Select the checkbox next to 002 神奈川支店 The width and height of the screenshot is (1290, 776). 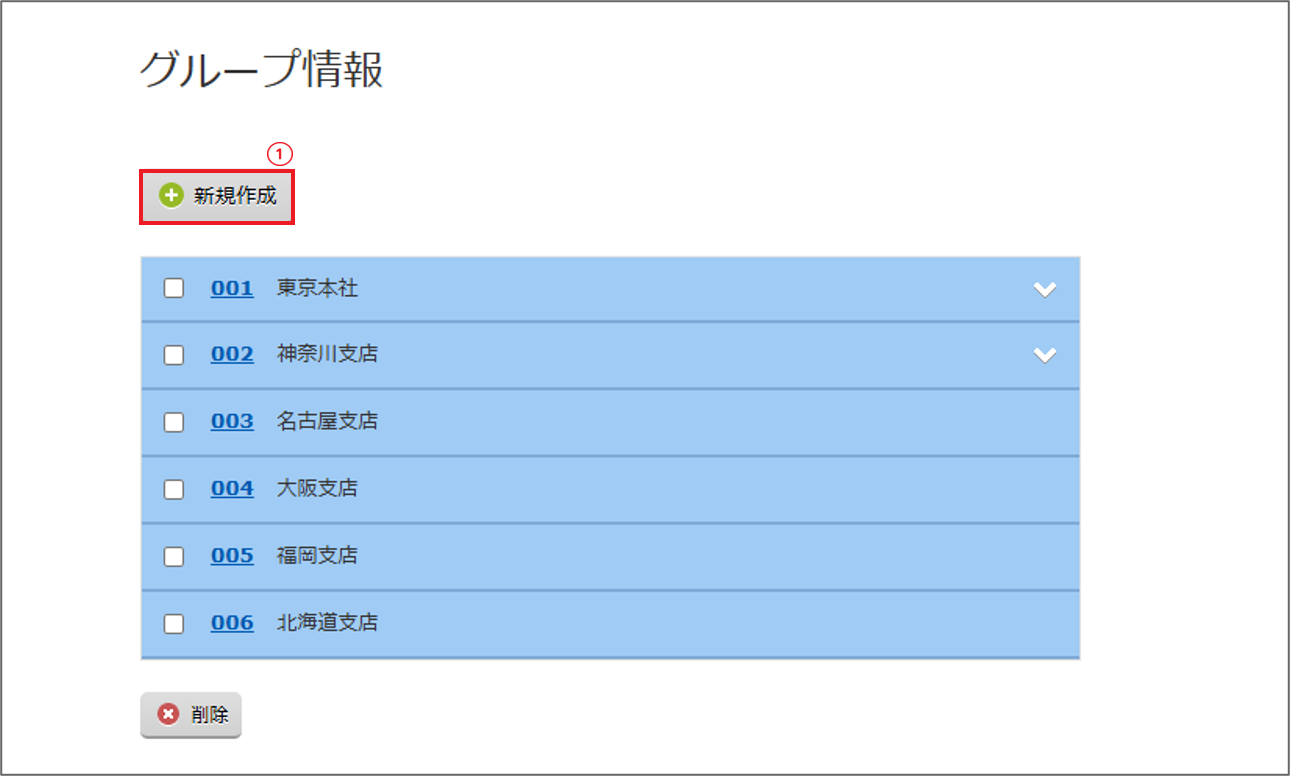[x=174, y=355]
